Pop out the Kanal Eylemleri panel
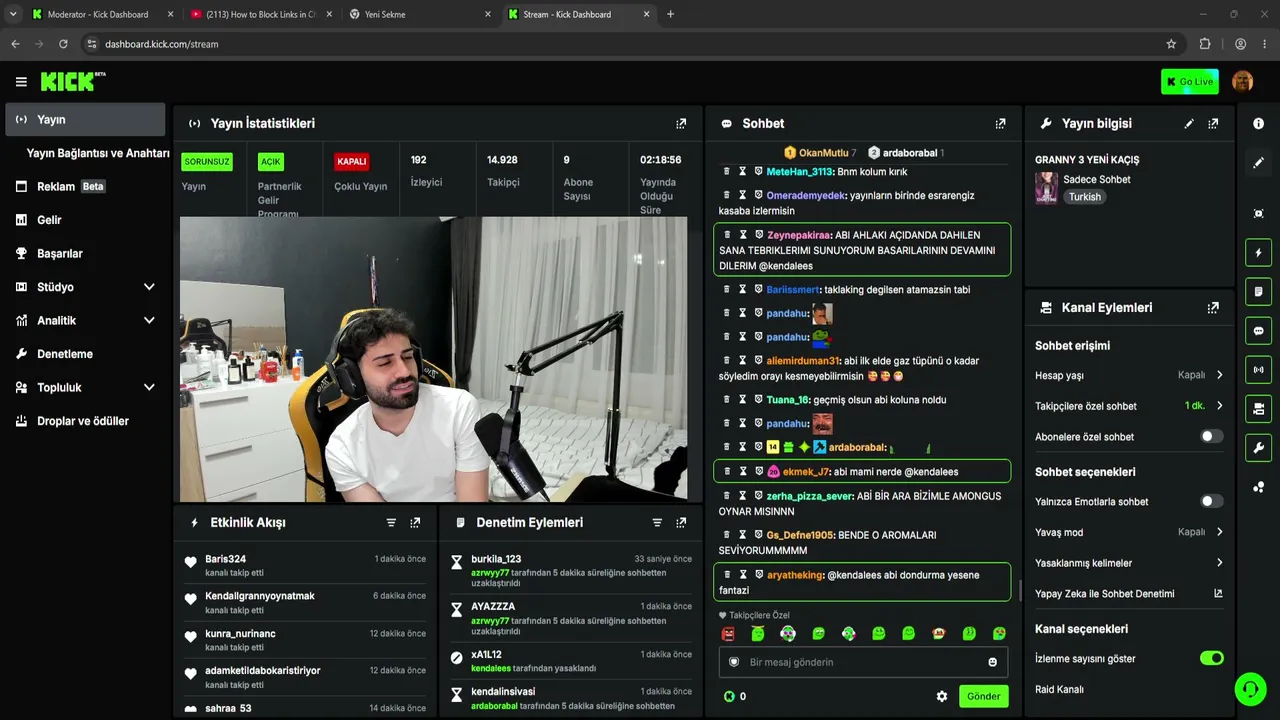The width and height of the screenshot is (1280, 720). (1213, 308)
